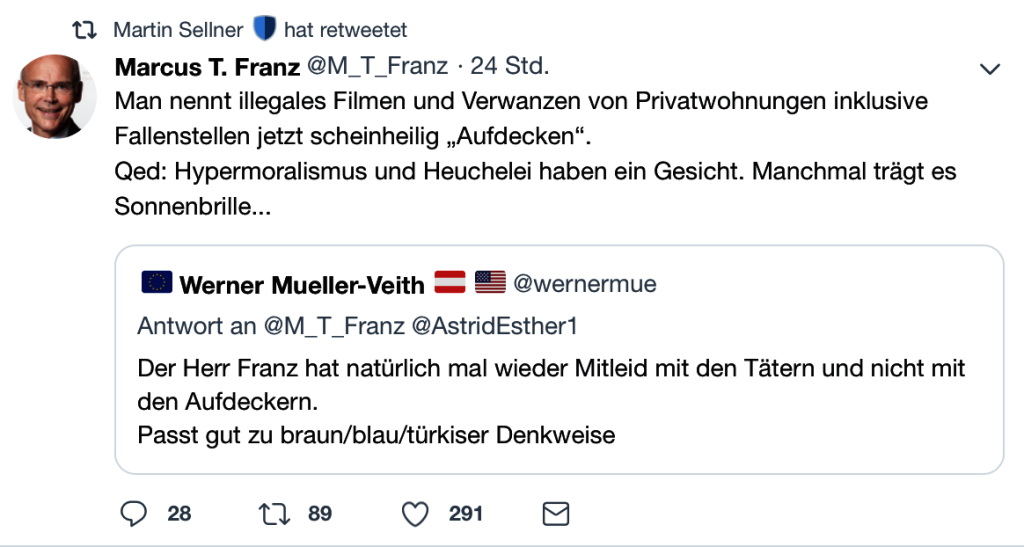Viewport: 1024px width, 547px height.
Task: Click Marcus T. Franz profile picture
Action: [55, 96]
